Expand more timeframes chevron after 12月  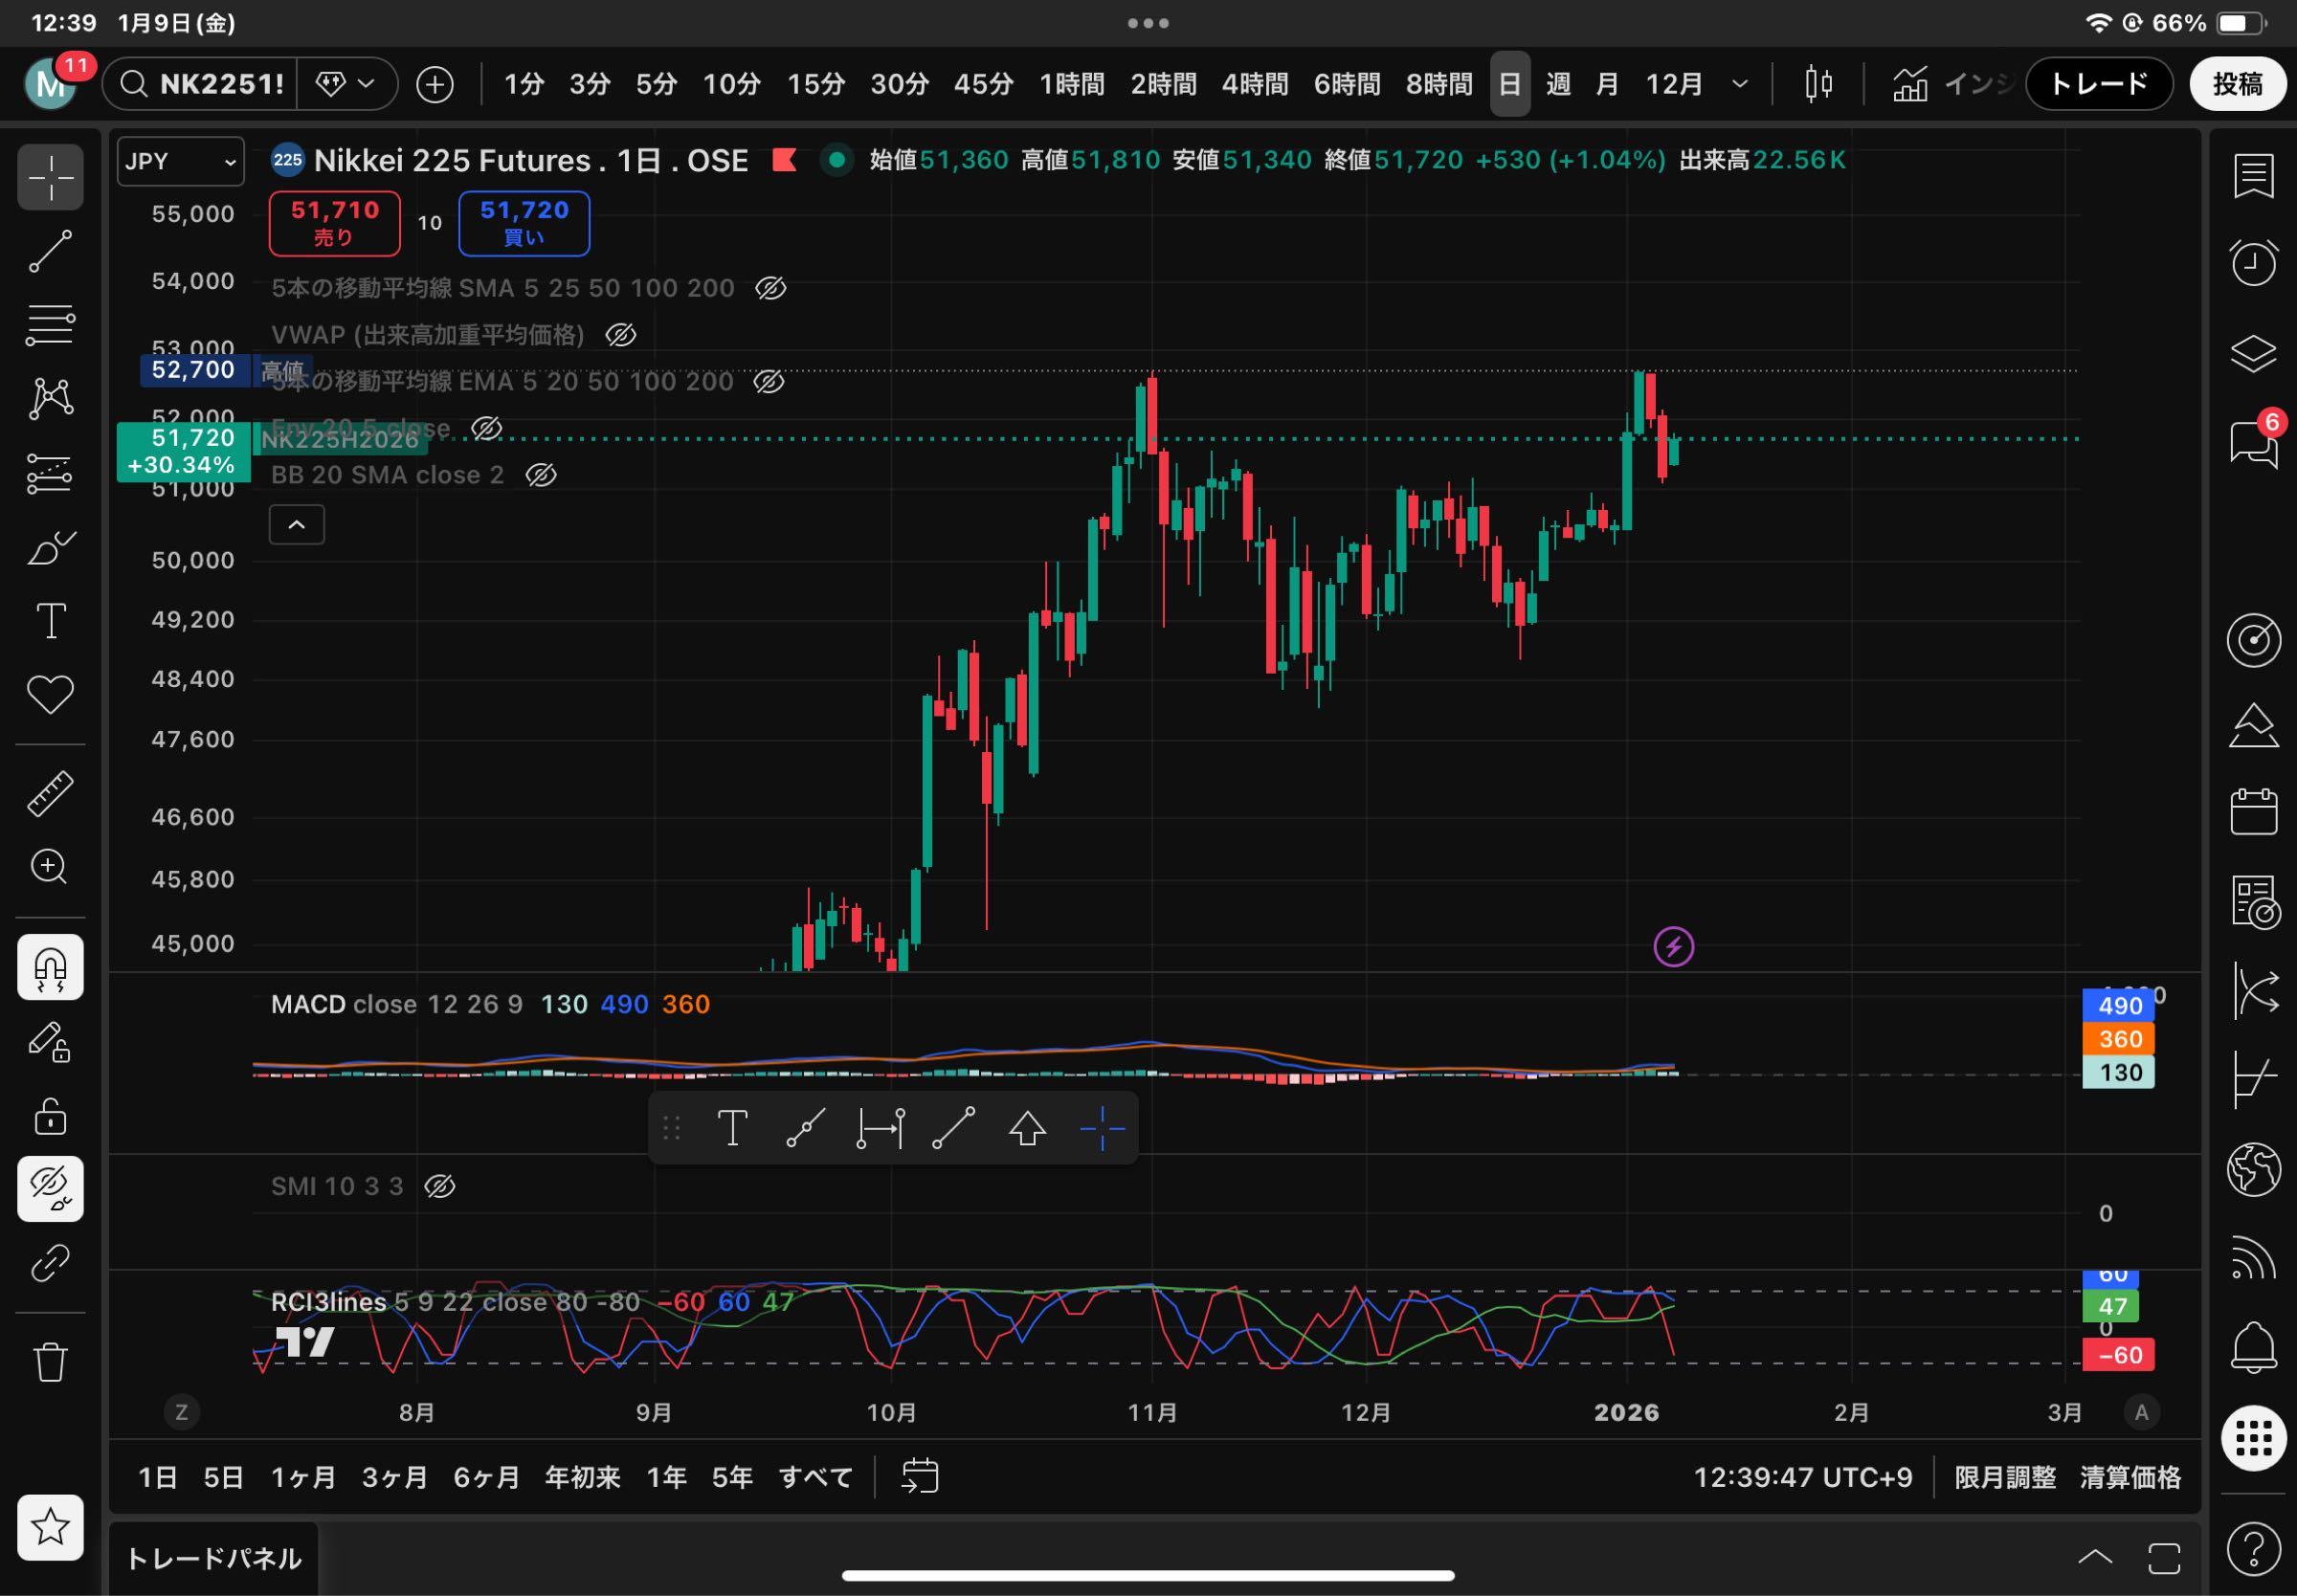(x=1740, y=84)
